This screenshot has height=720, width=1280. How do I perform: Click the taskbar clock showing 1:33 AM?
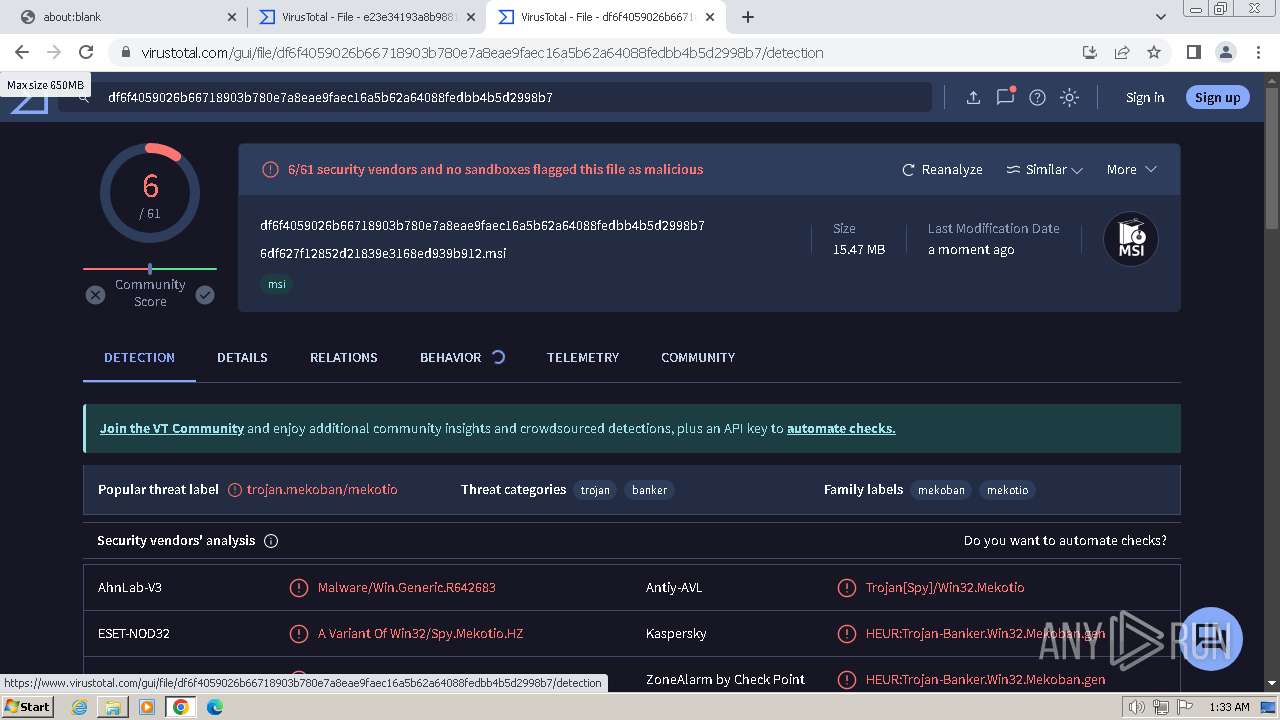pos(1229,707)
